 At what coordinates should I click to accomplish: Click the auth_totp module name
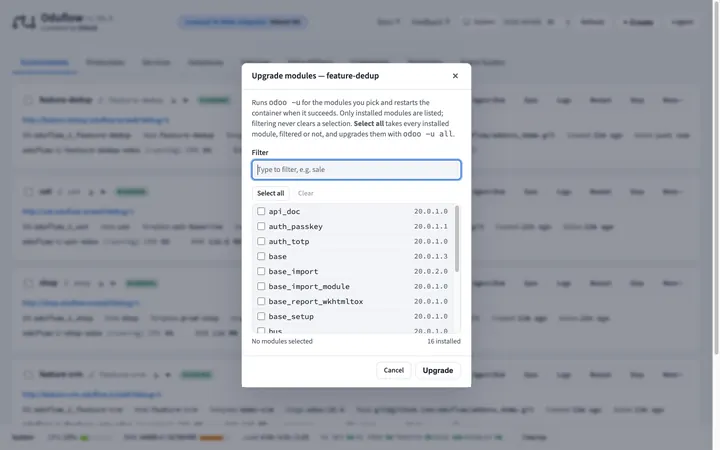(289, 242)
